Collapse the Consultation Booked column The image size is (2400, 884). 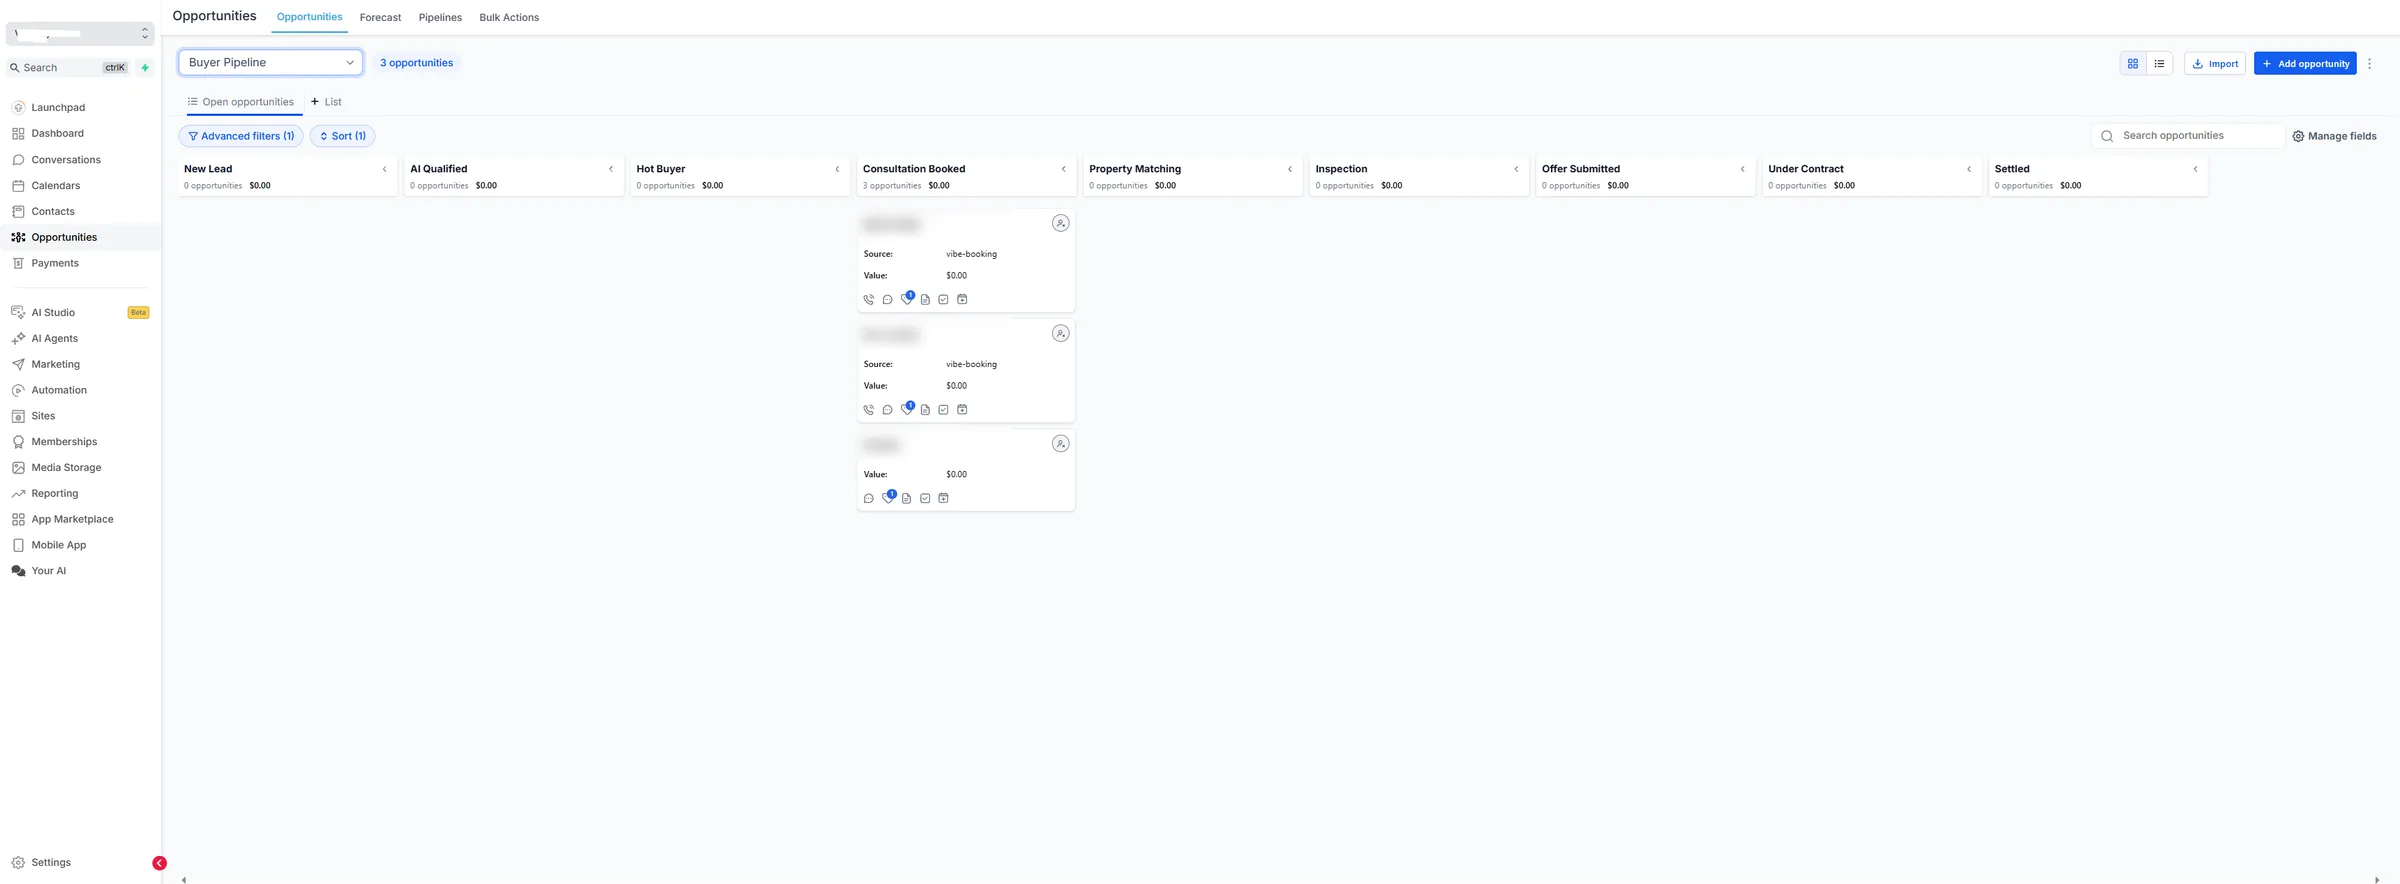click(x=1063, y=169)
